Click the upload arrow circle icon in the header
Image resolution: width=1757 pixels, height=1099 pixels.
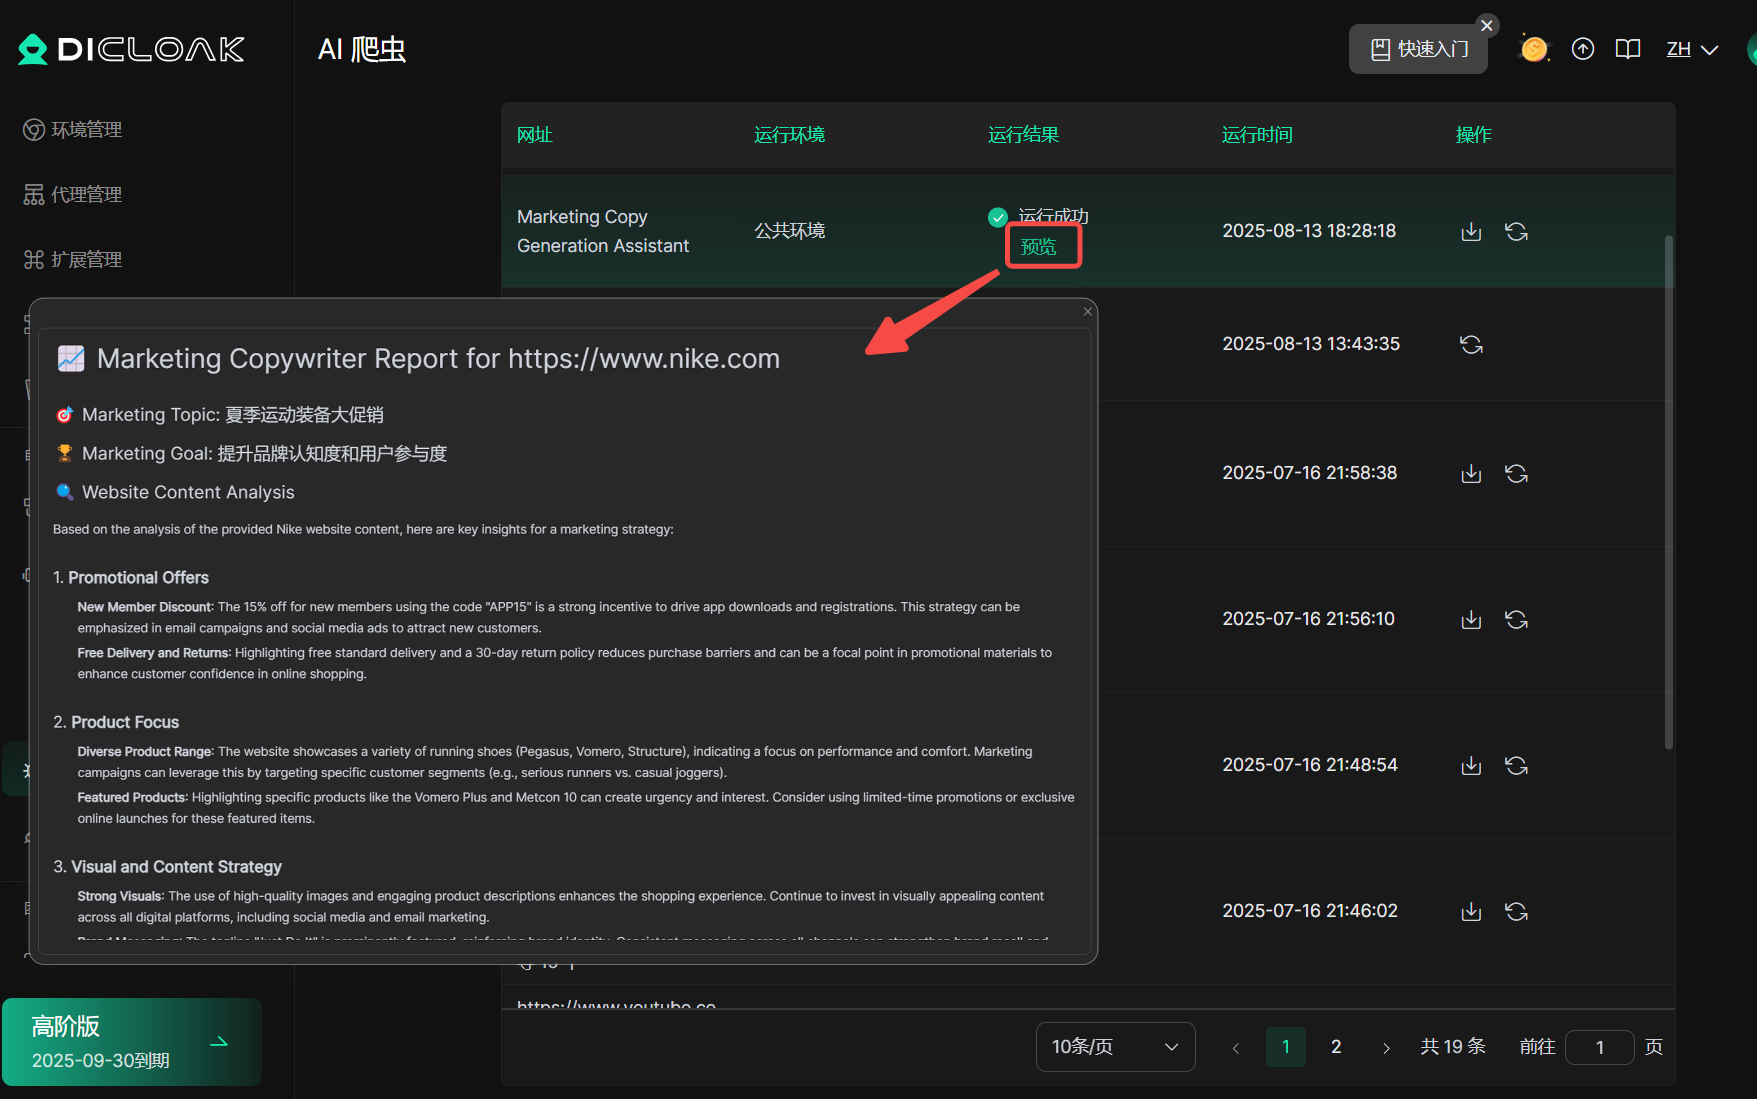(x=1583, y=49)
